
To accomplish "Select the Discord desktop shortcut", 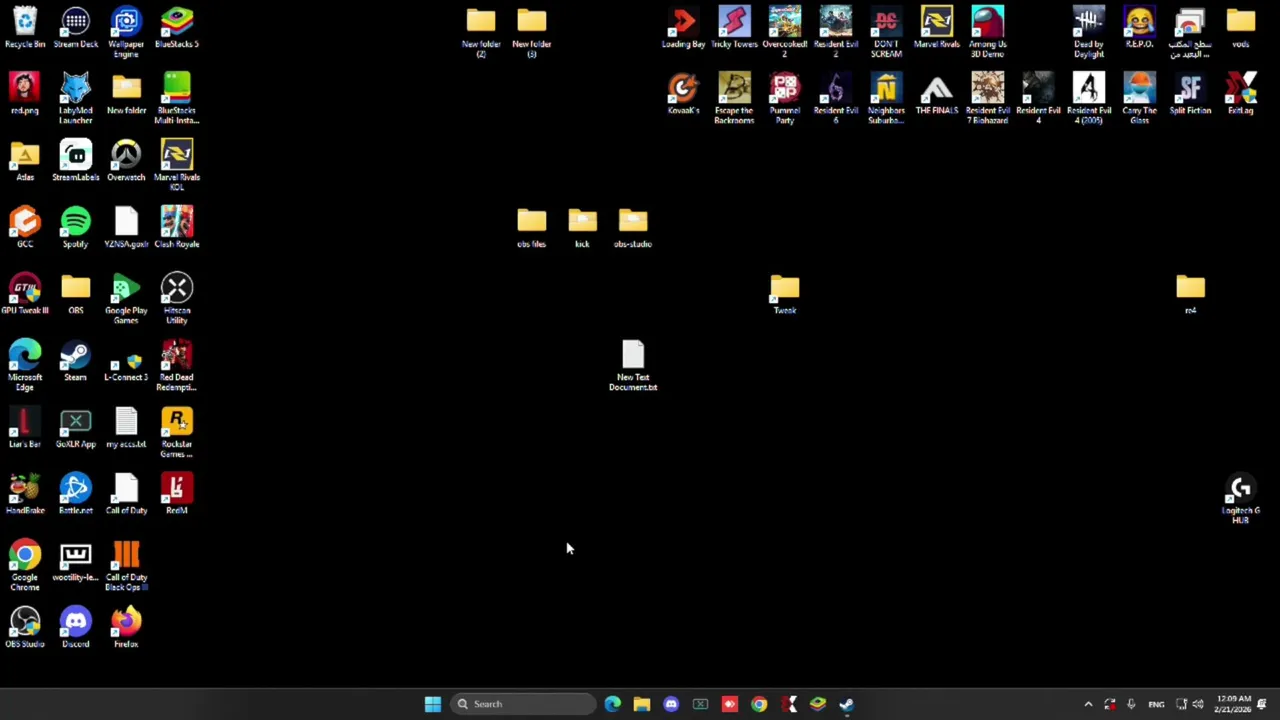I will coord(76,628).
